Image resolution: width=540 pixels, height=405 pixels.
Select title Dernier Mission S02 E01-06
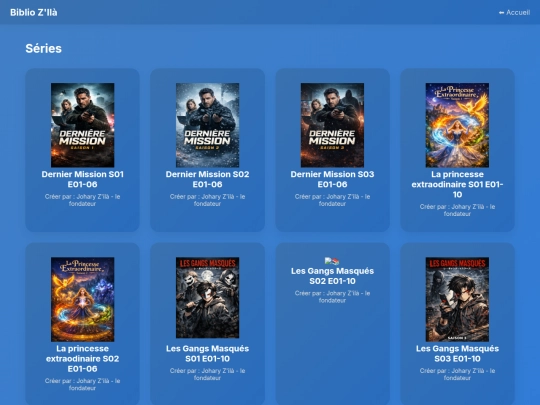(207, 179)
